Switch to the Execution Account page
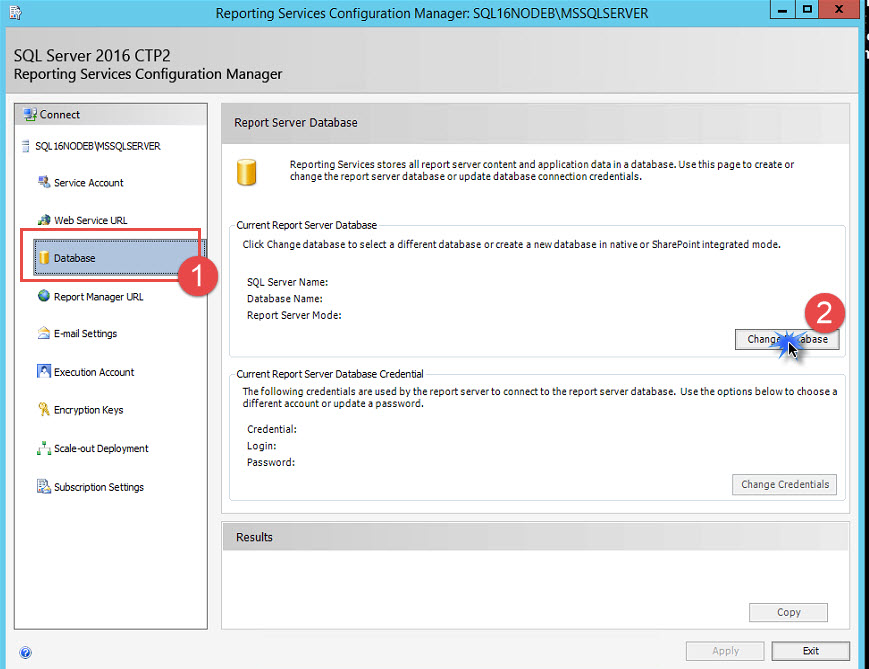Image resolution: width=869 pixels, height=669 pixels. pos(94,372)
